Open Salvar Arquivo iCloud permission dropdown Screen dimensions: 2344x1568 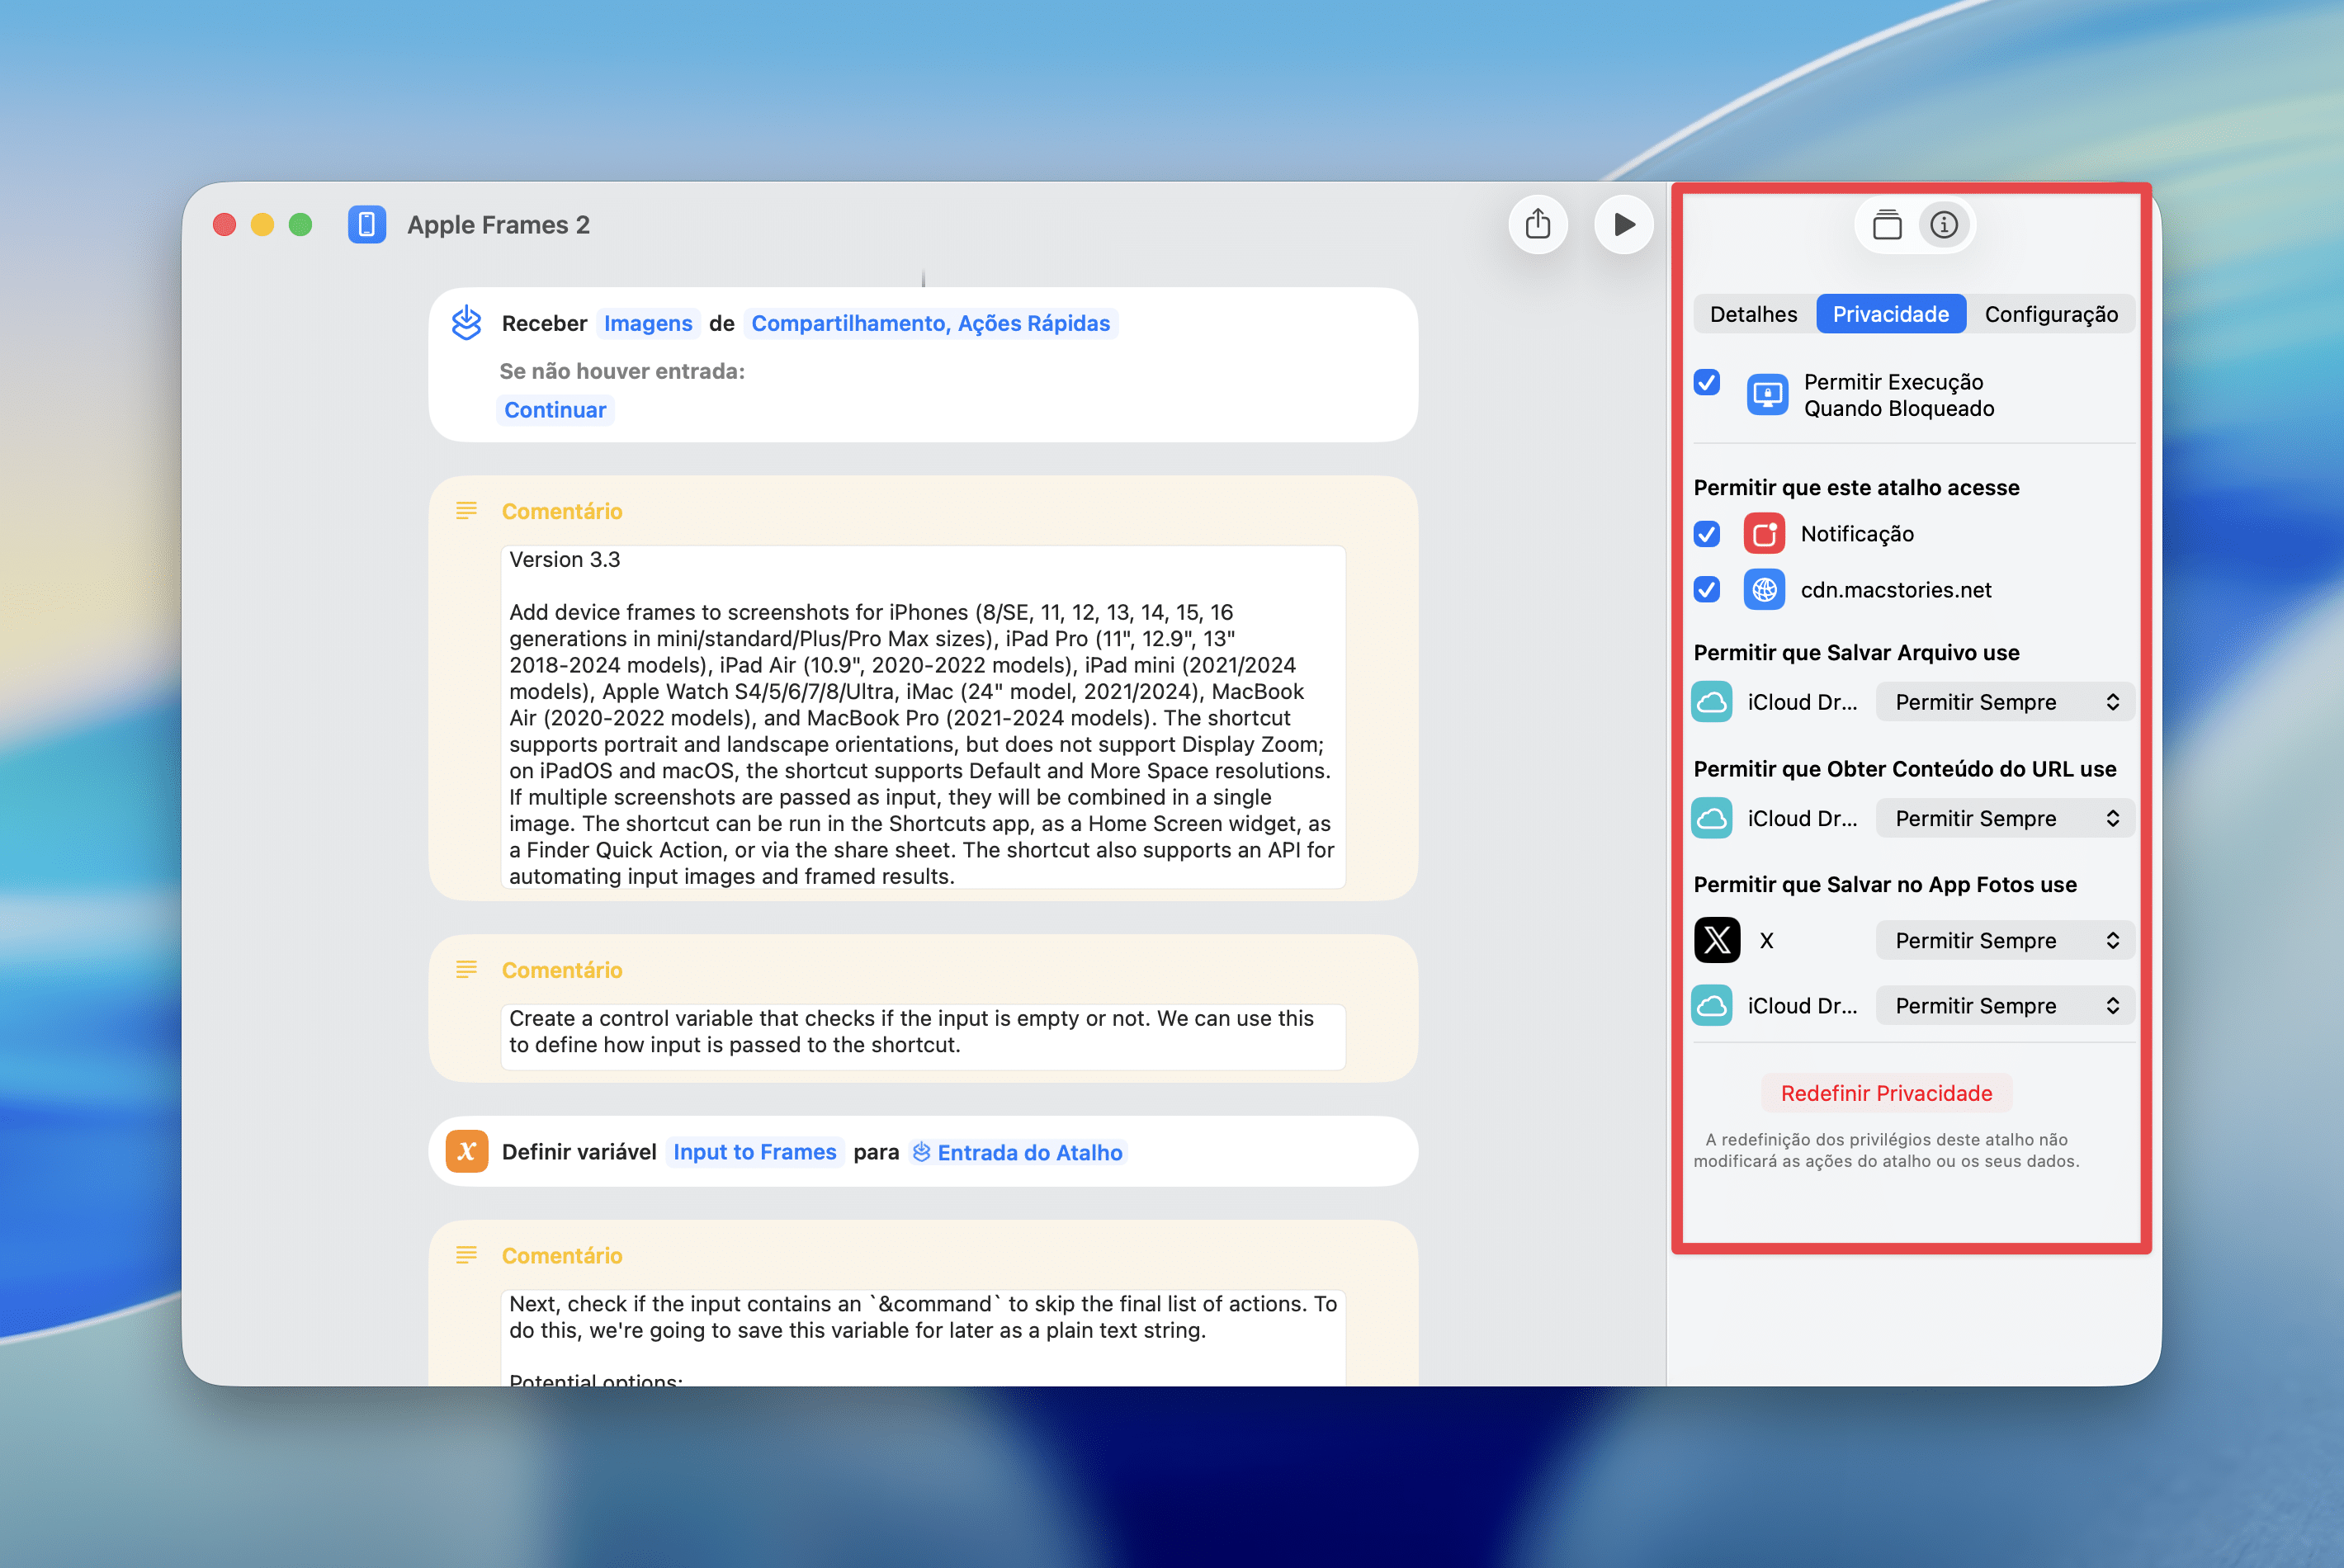point(2004,702)
